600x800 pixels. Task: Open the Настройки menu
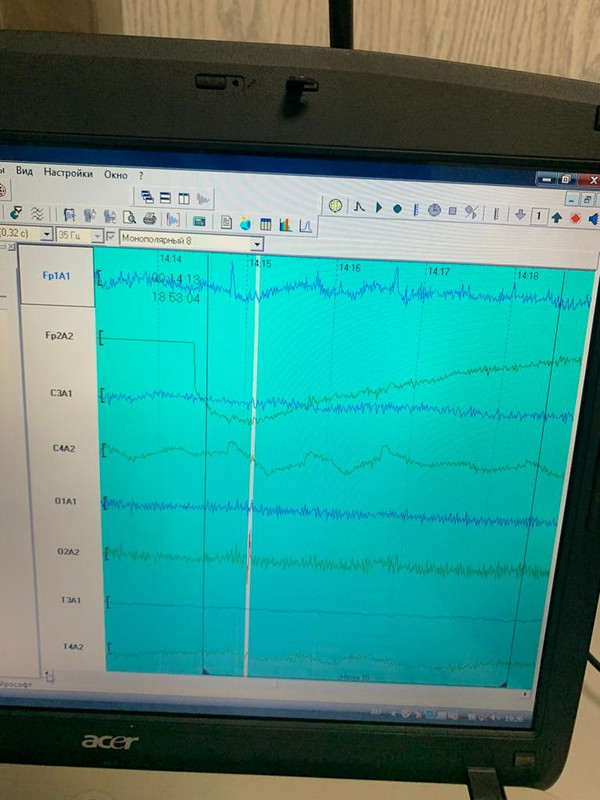tap(68, 173)
